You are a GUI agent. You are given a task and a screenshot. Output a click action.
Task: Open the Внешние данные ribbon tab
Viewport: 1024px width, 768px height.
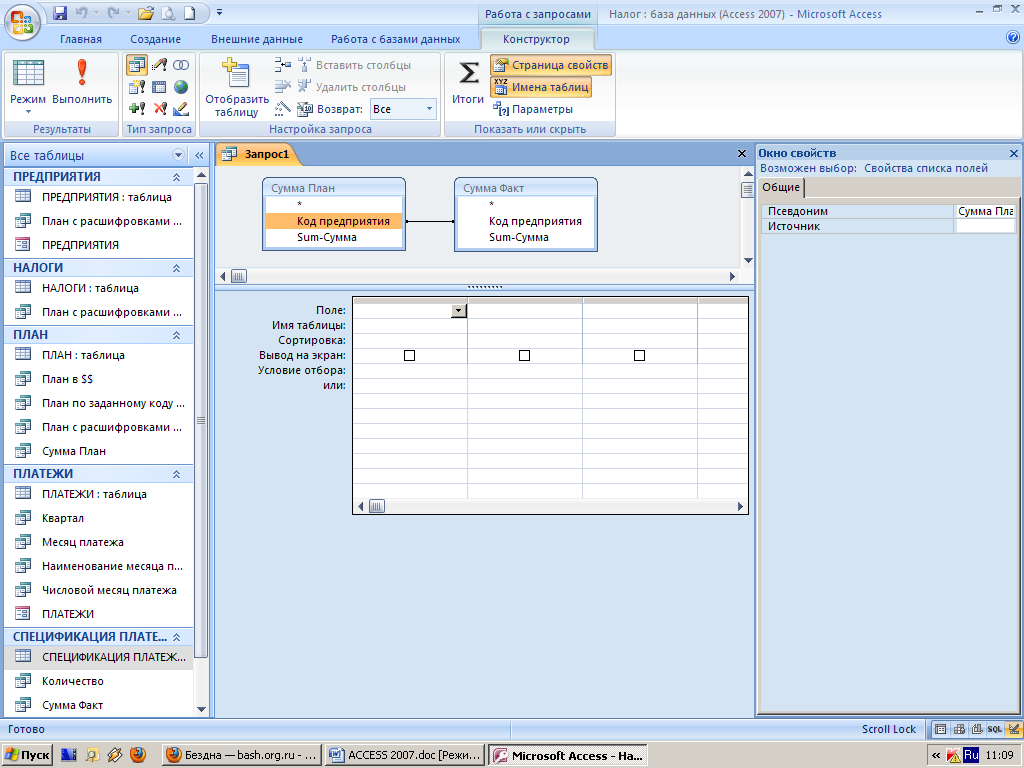coord(257,39)
